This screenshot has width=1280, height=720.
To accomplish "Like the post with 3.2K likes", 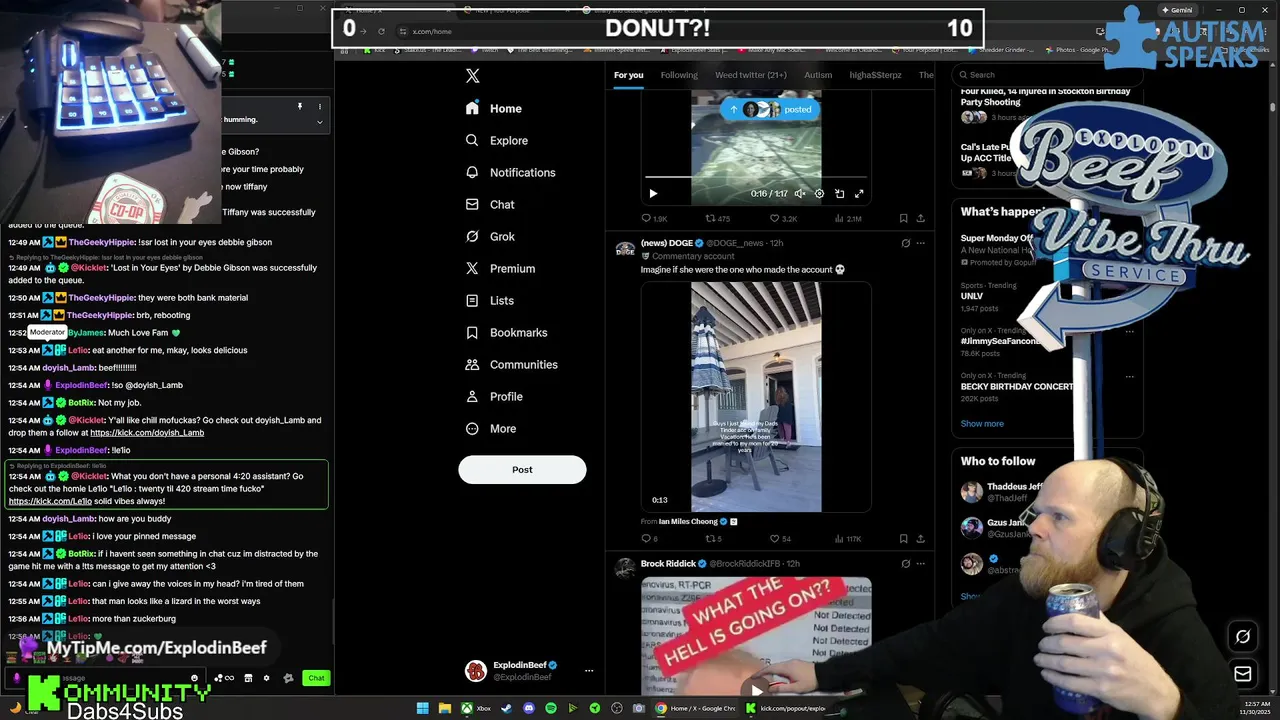I will coord(783,218).
